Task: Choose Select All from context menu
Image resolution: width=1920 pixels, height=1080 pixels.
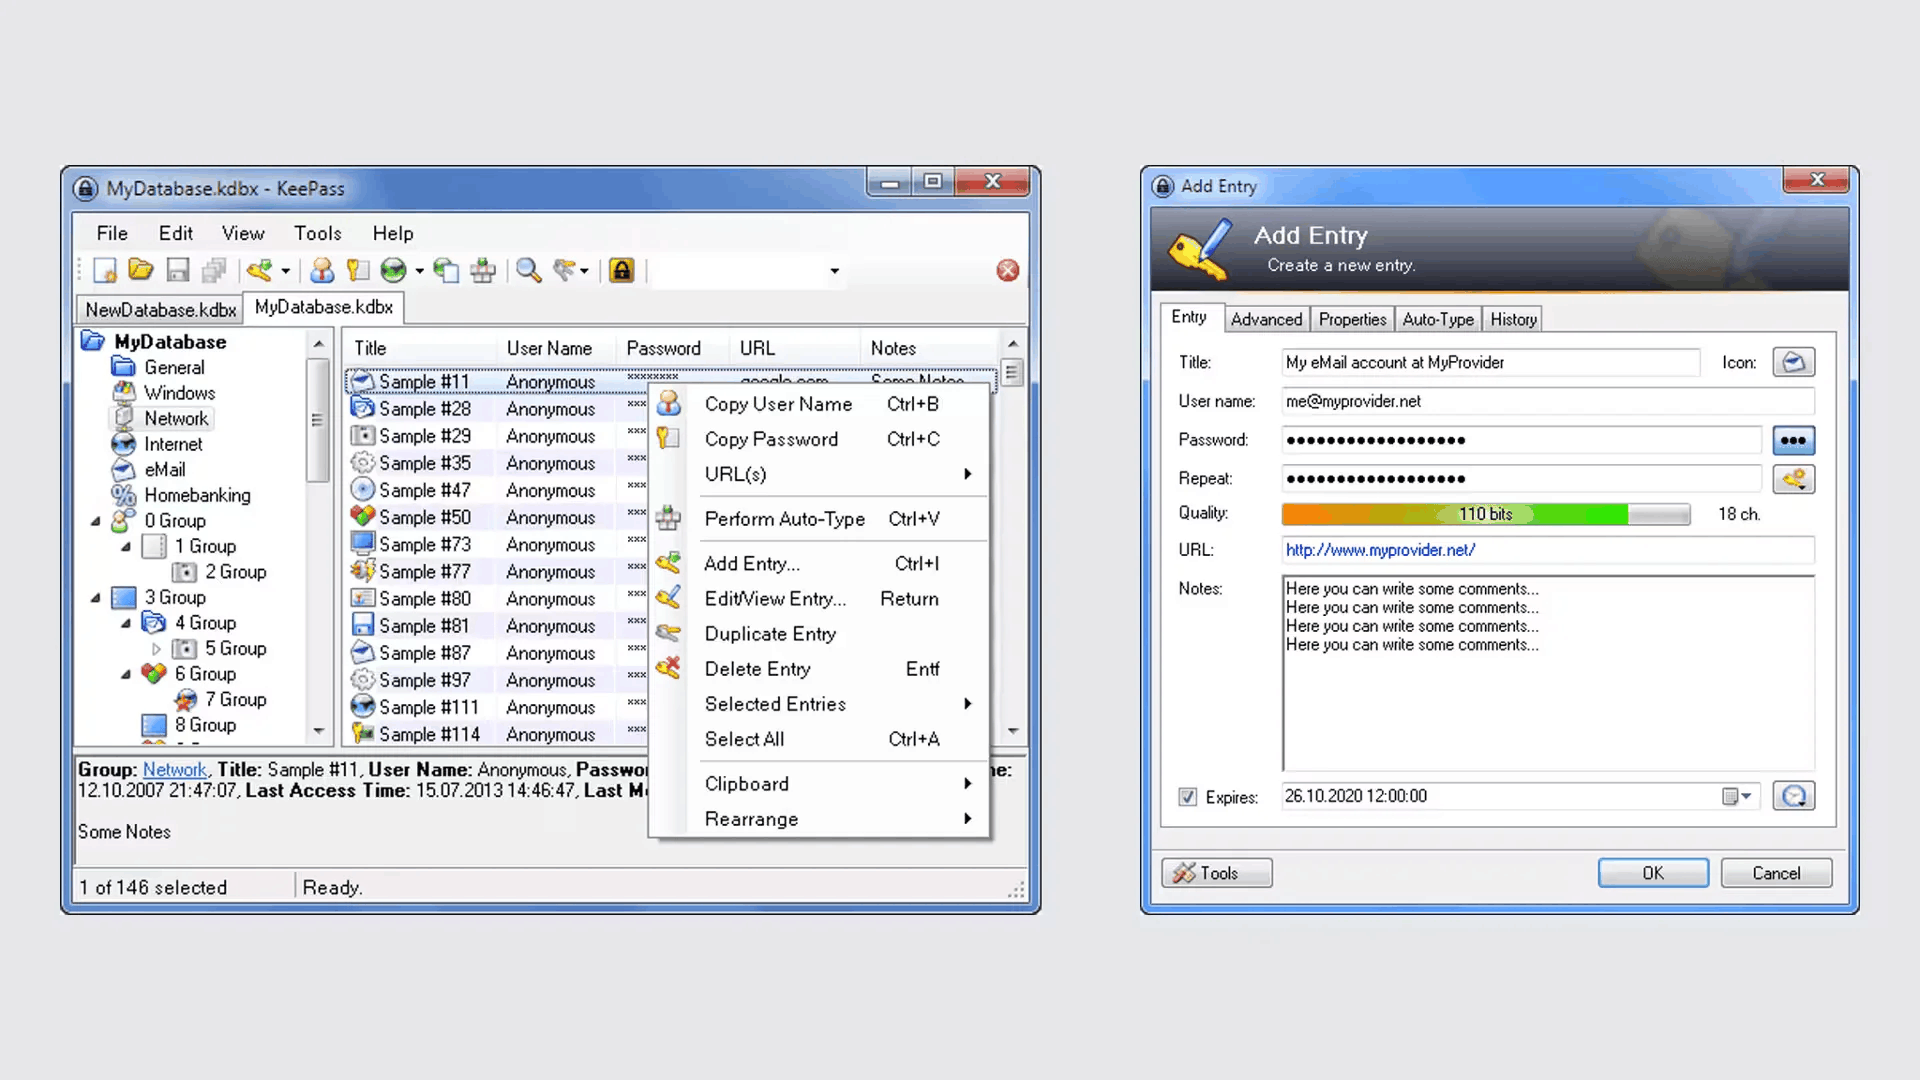Action: click(820, 739)
